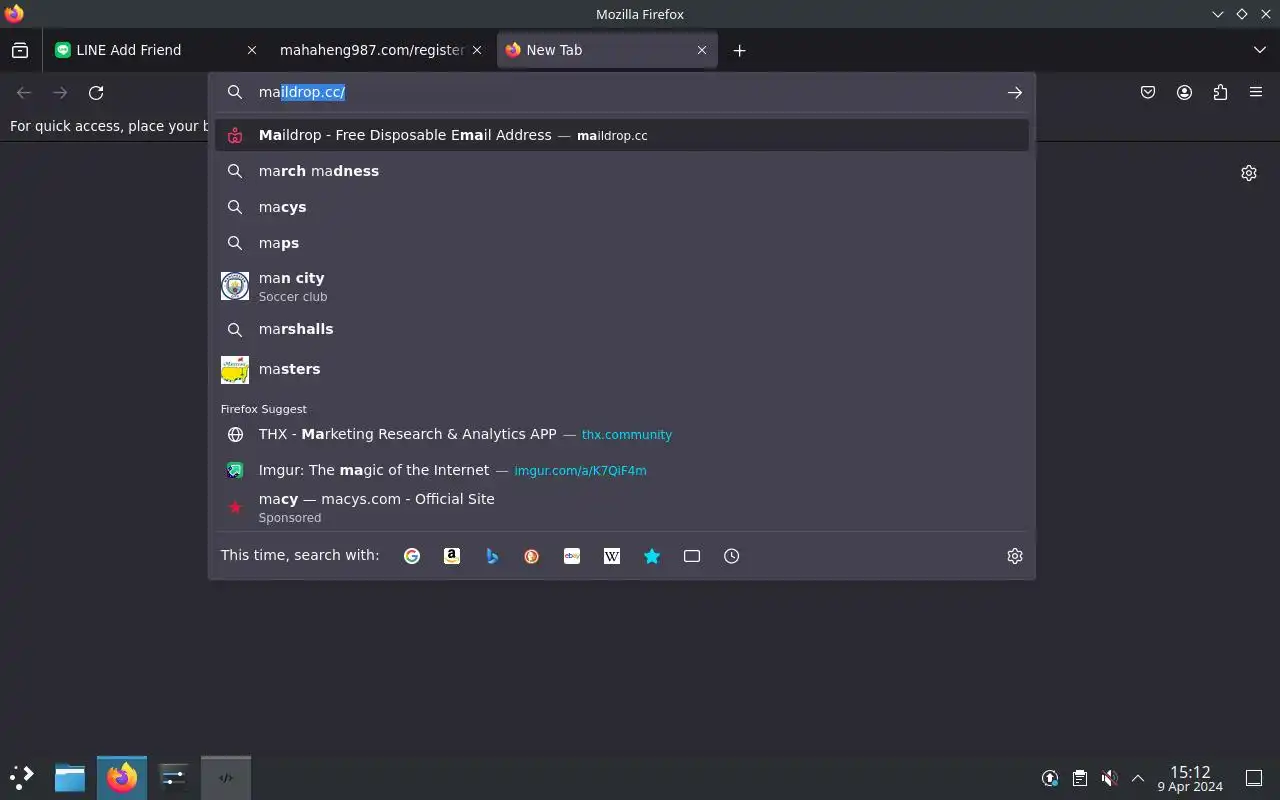Search open tabs using the tabs icon

coord(692,556)
